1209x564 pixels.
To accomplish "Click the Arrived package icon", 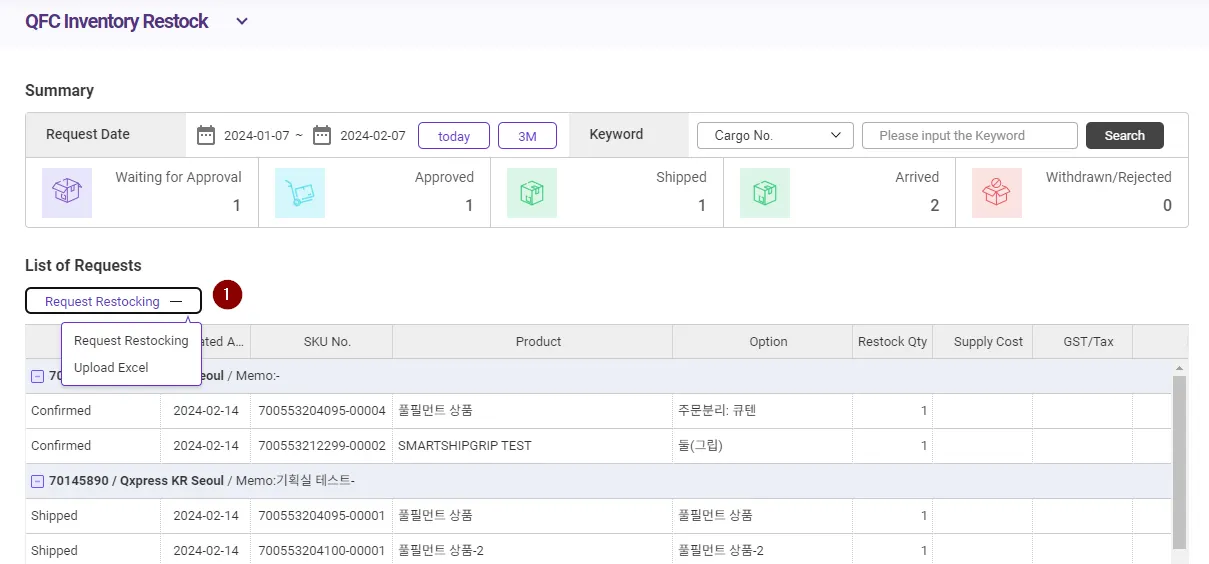I will (x=765, y=192).
